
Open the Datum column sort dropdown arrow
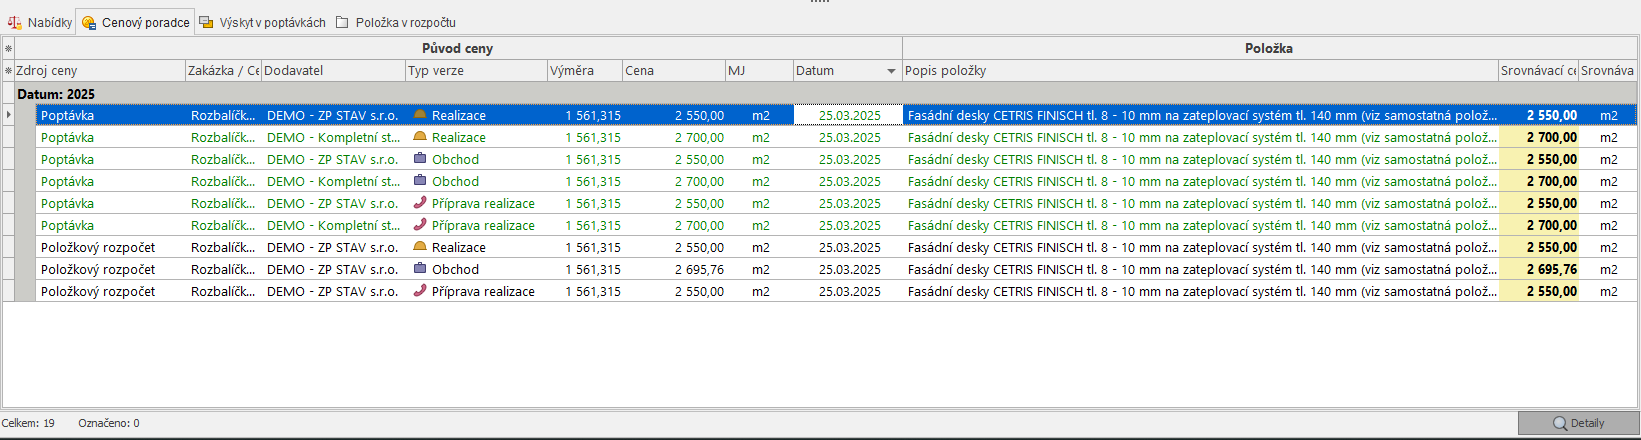tap(891, 71)
